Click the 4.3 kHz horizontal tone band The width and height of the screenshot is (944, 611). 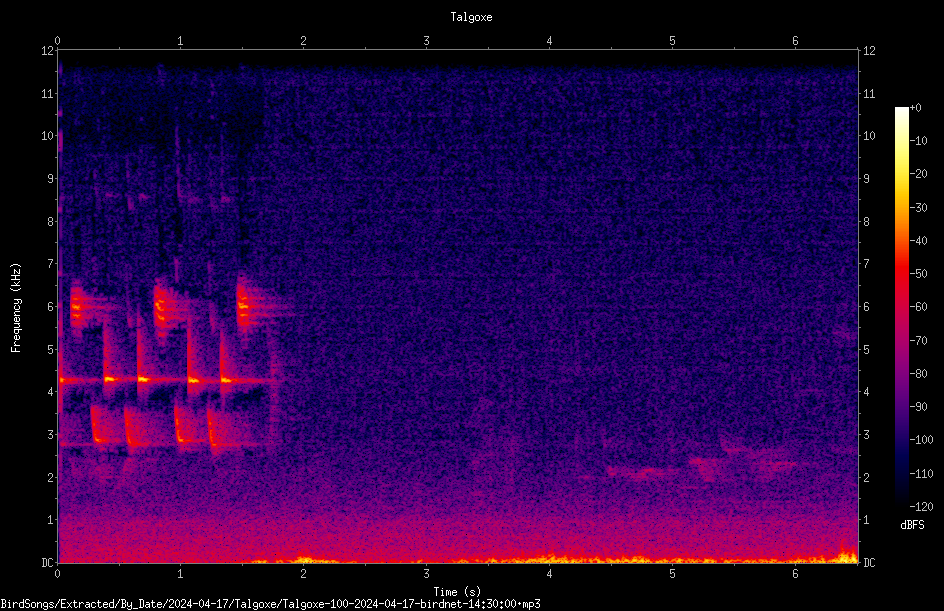(170, 380)
